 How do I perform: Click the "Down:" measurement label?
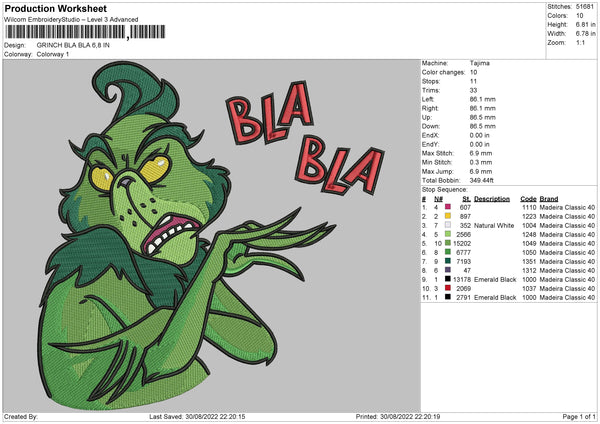[431, 126]
